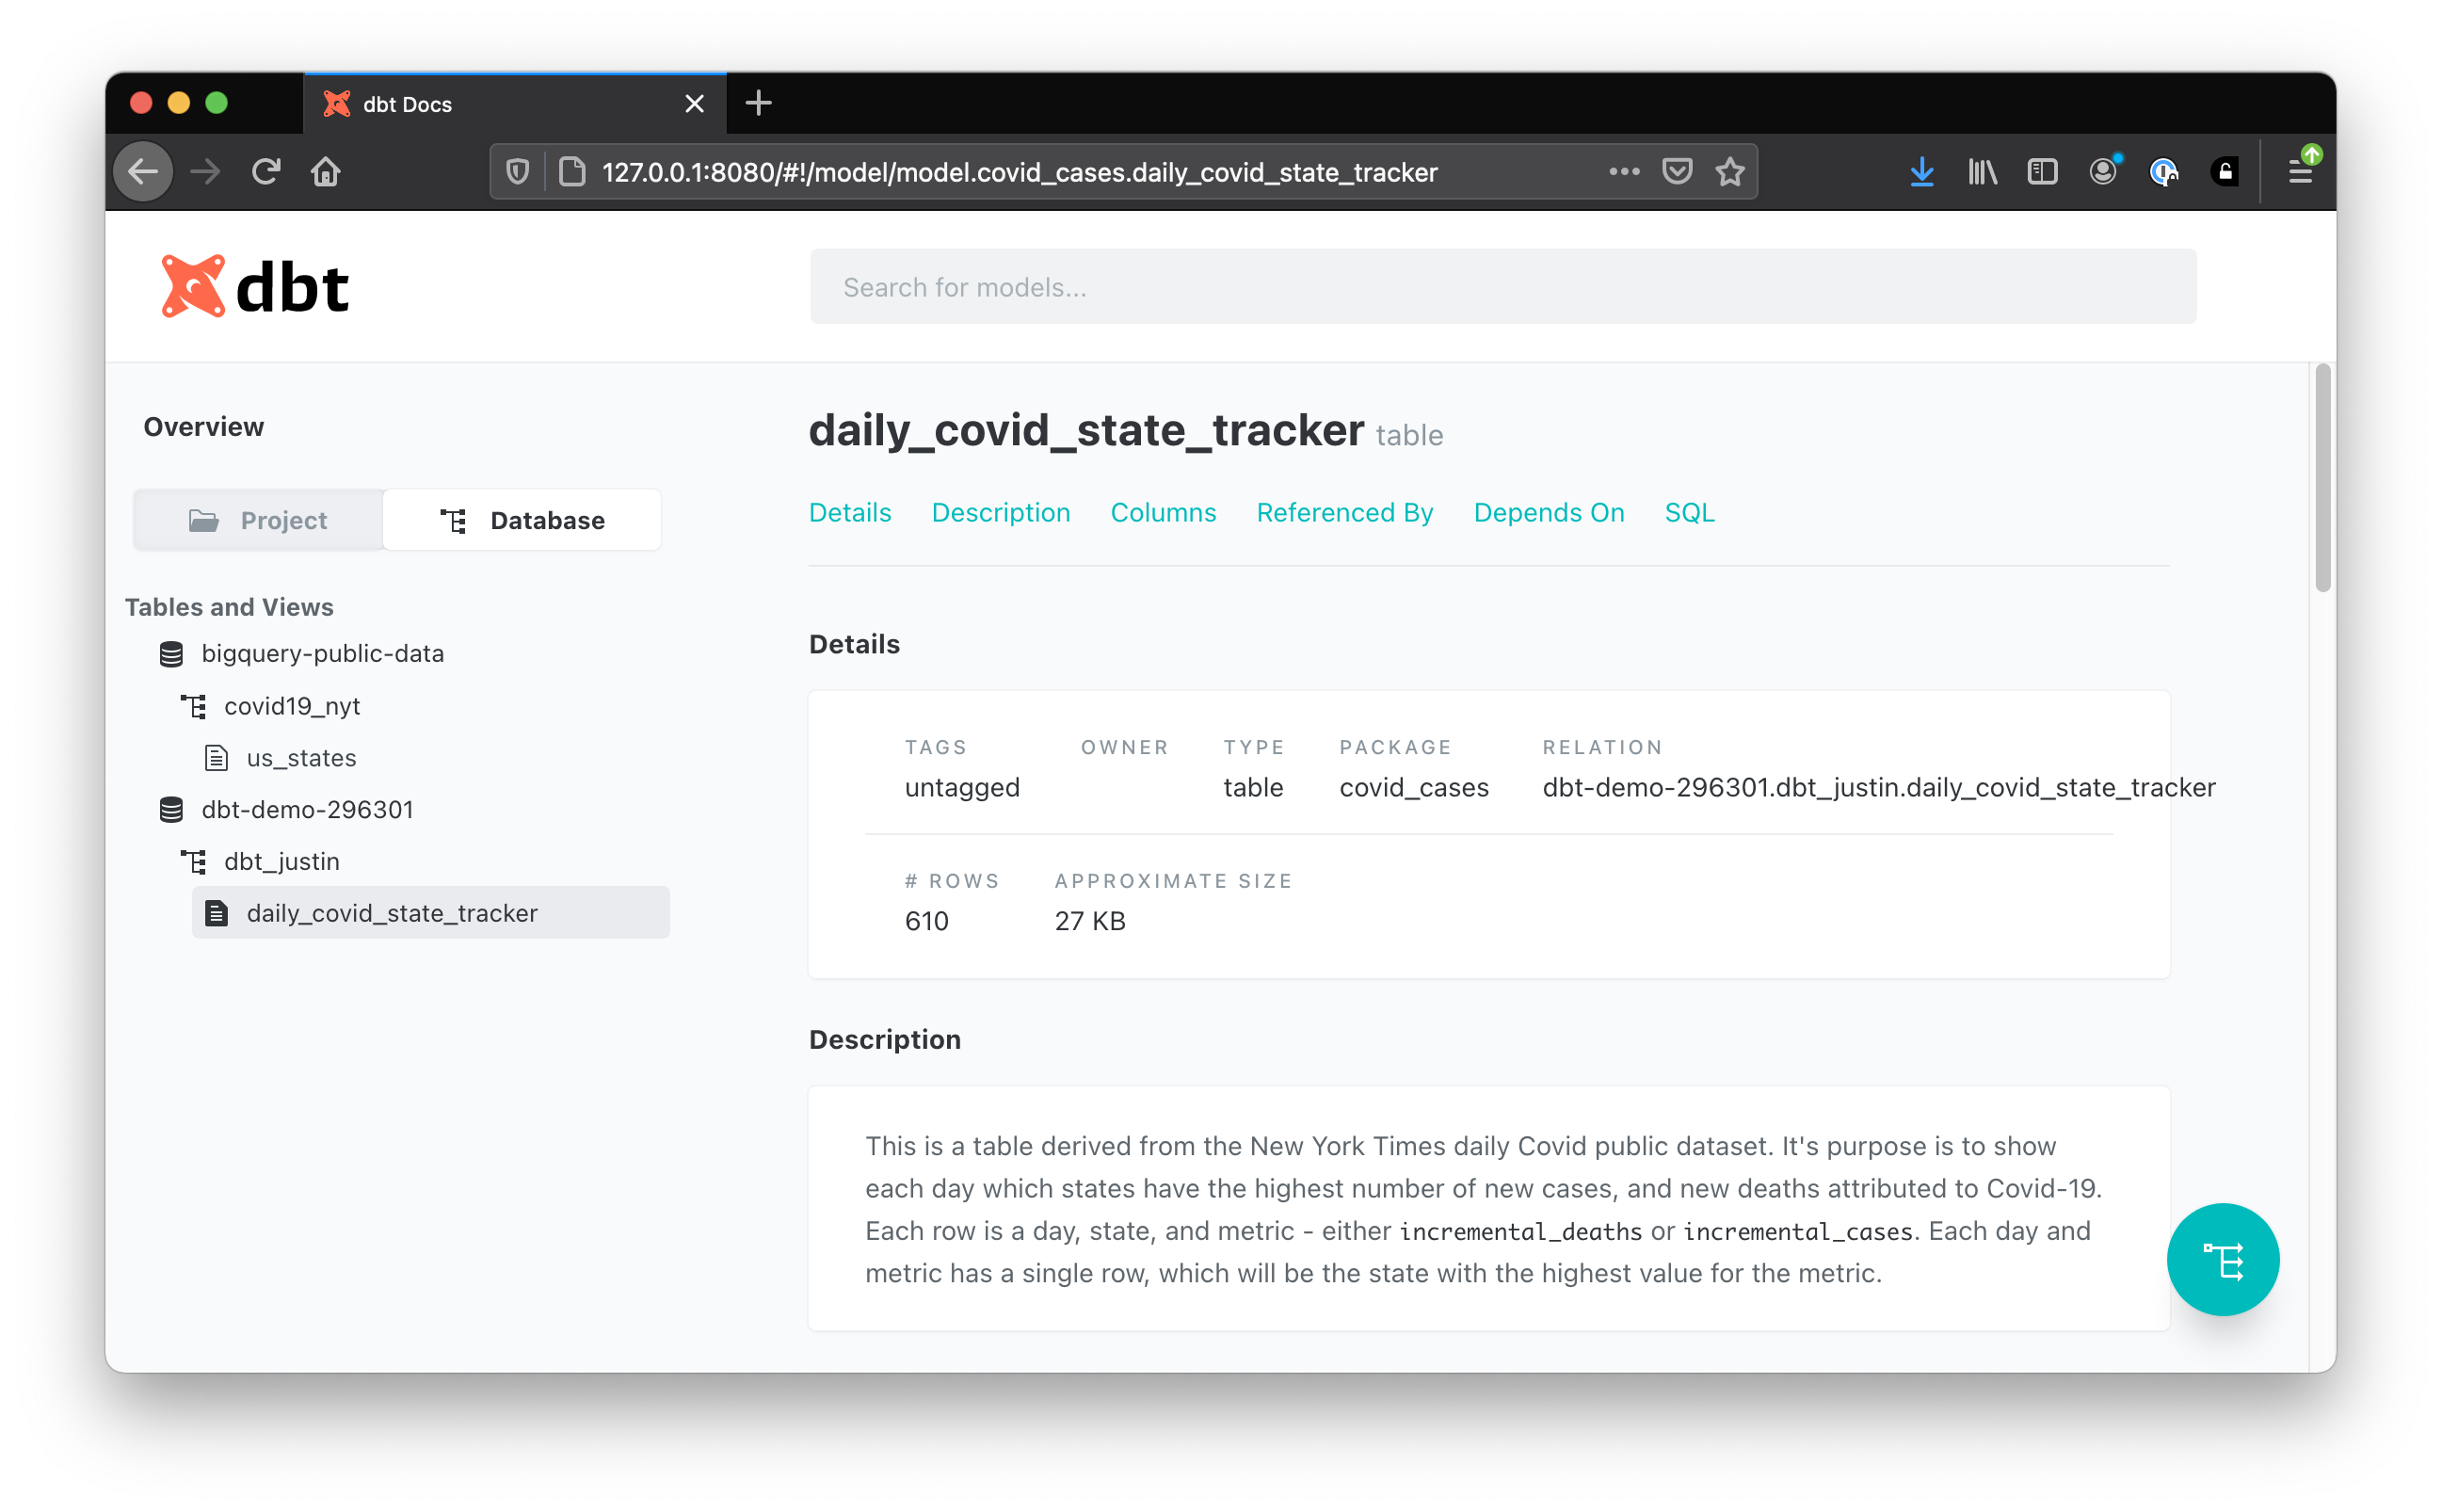Click the dbt logo icon

194,284
